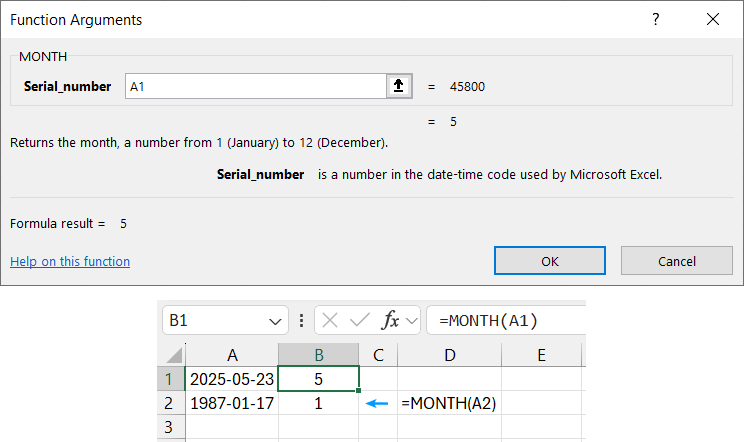
Task: Click the Insert Function fx icon
Action: tap(390, 321)
